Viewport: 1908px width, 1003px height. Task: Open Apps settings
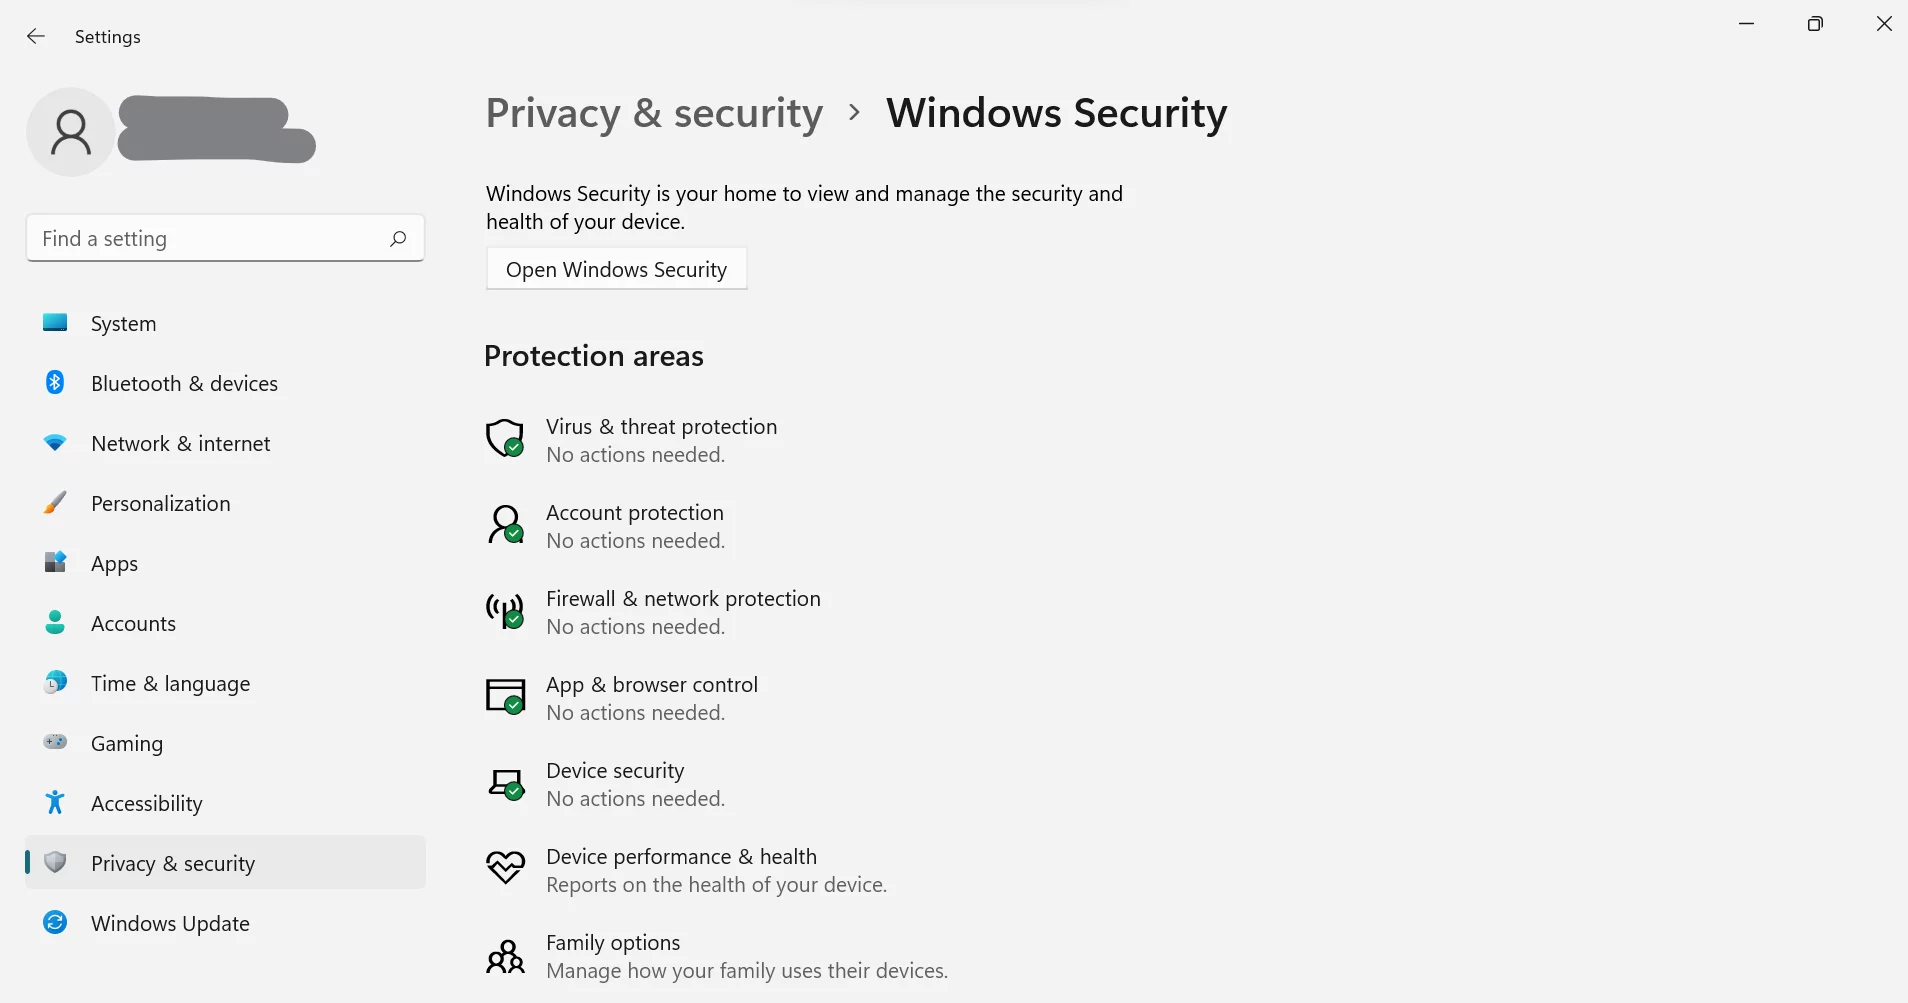tap(114, 563)
